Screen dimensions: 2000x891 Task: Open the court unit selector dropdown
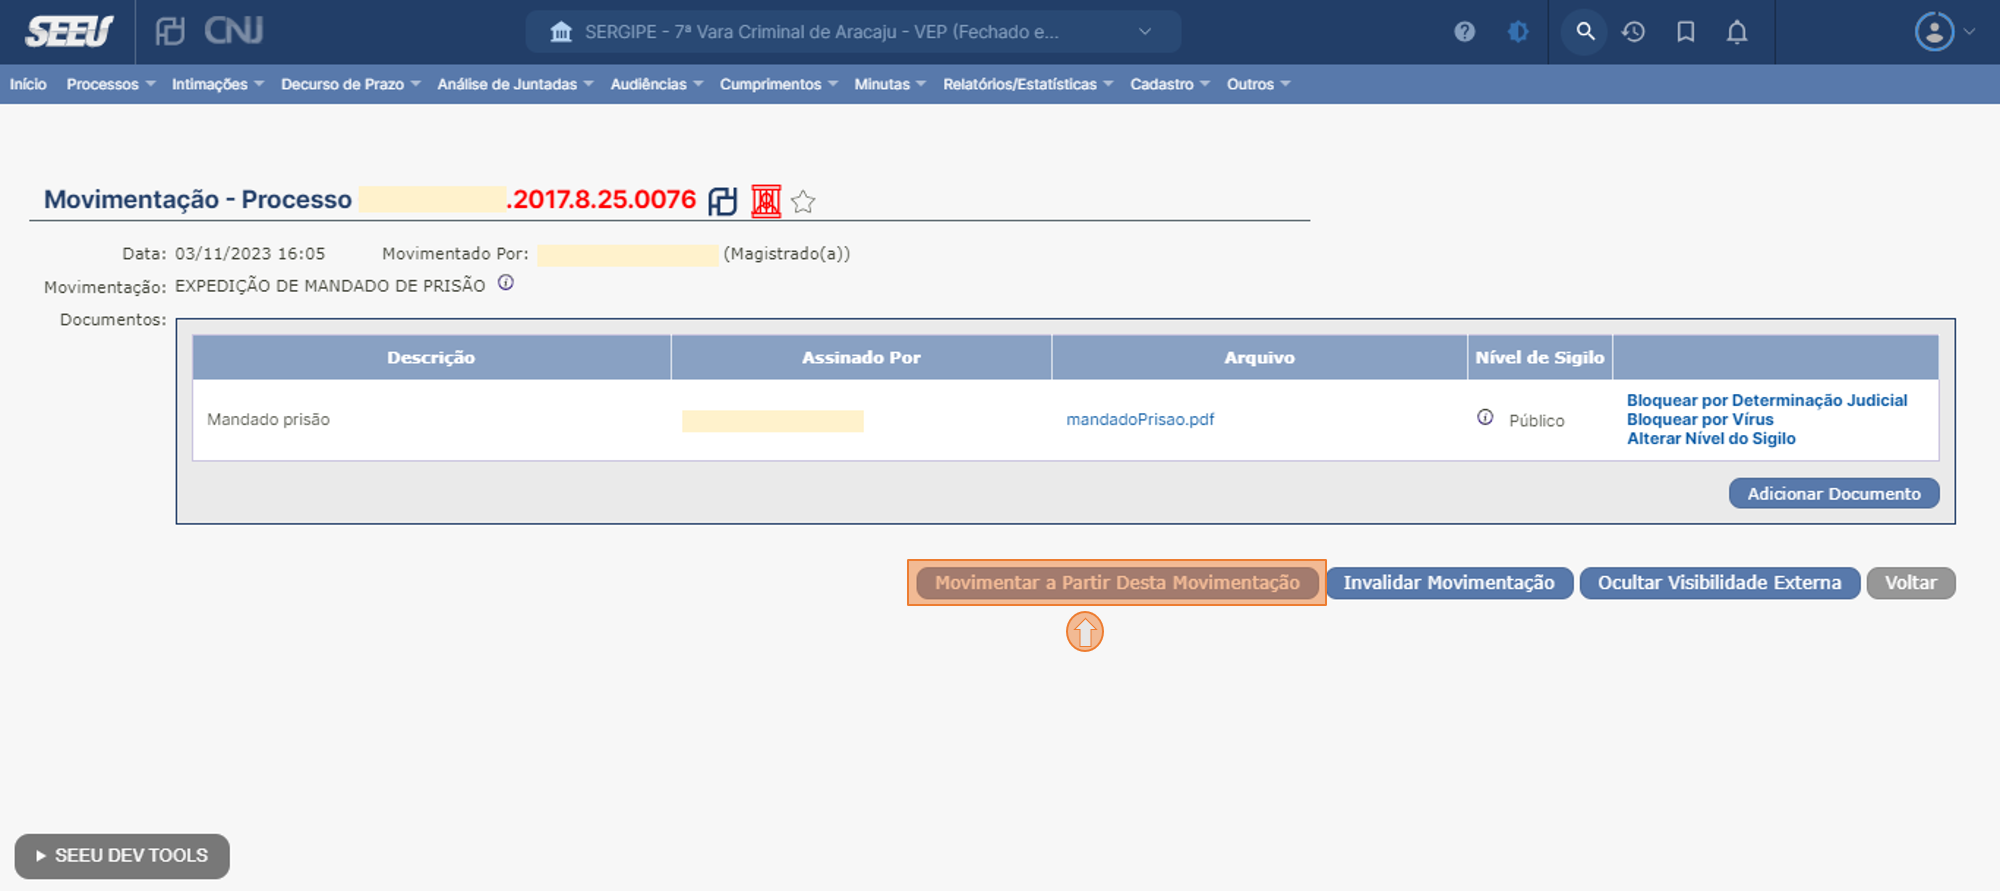click(853, 32)
